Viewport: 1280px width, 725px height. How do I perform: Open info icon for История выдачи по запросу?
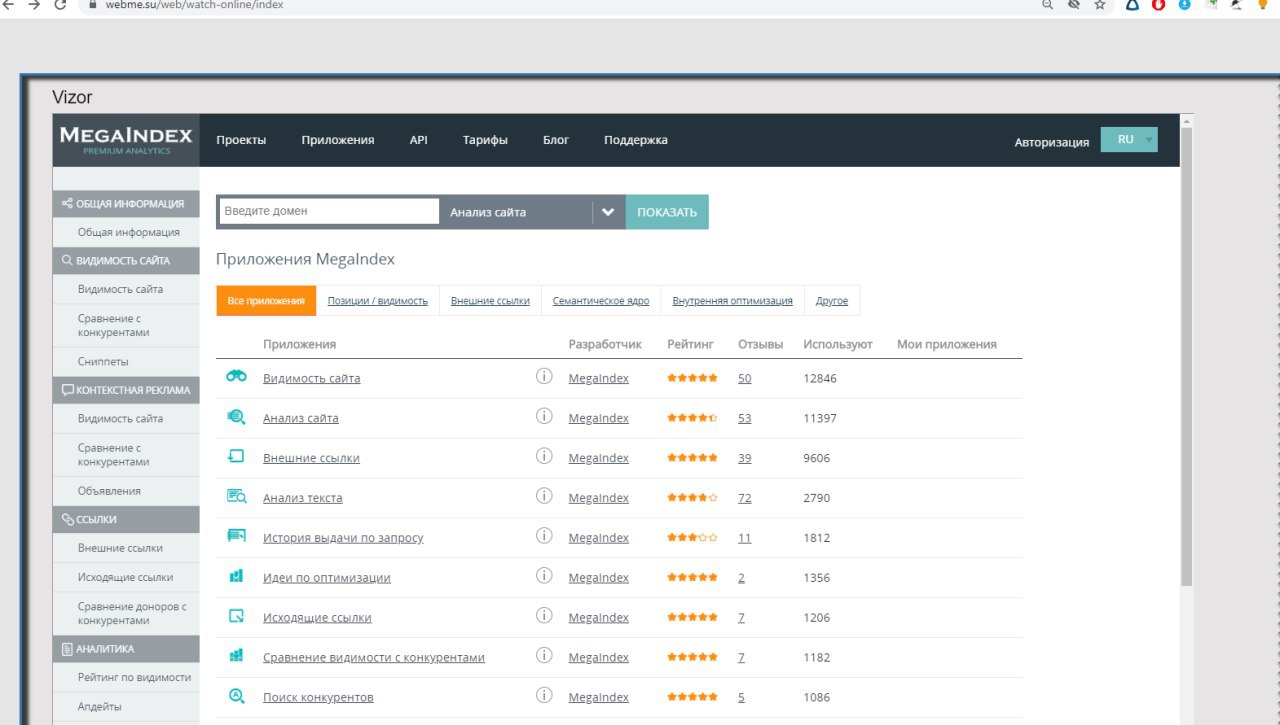544,536
